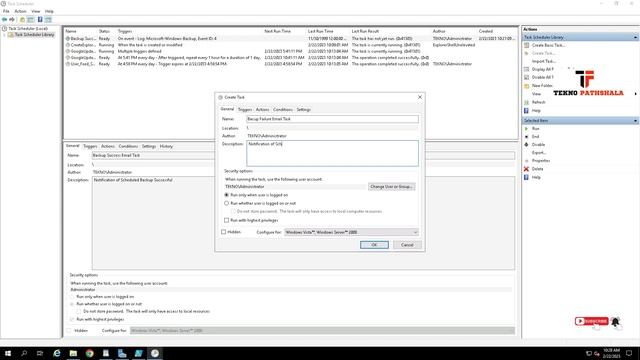
Task: Go forward using the toolbar's Forward arrow
Action: tap(12, 20)
